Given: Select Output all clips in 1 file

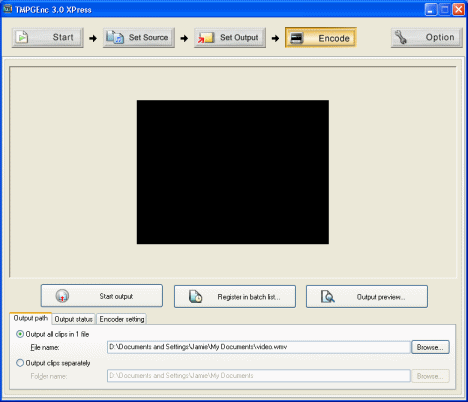Looking at the screenshot, I should click(53, 334).
